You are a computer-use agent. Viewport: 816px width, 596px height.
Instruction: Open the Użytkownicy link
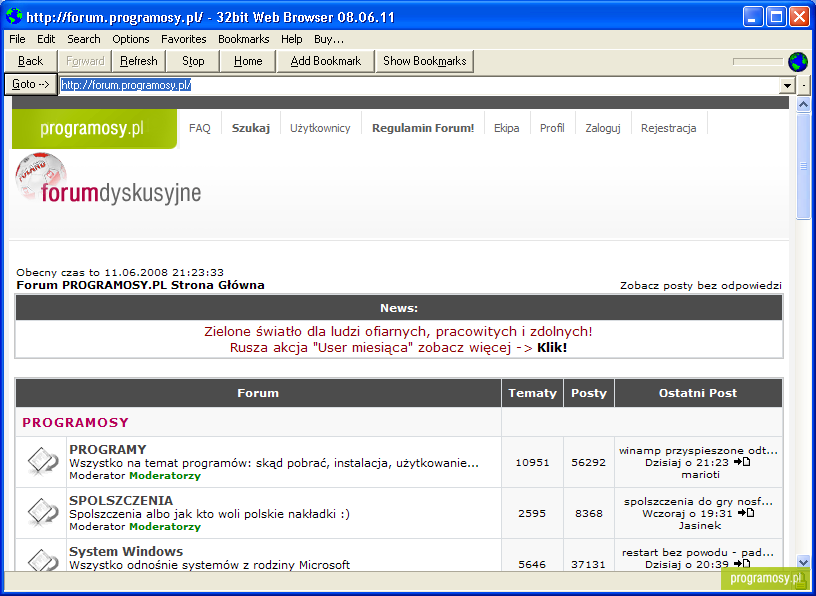click(320, 128)
